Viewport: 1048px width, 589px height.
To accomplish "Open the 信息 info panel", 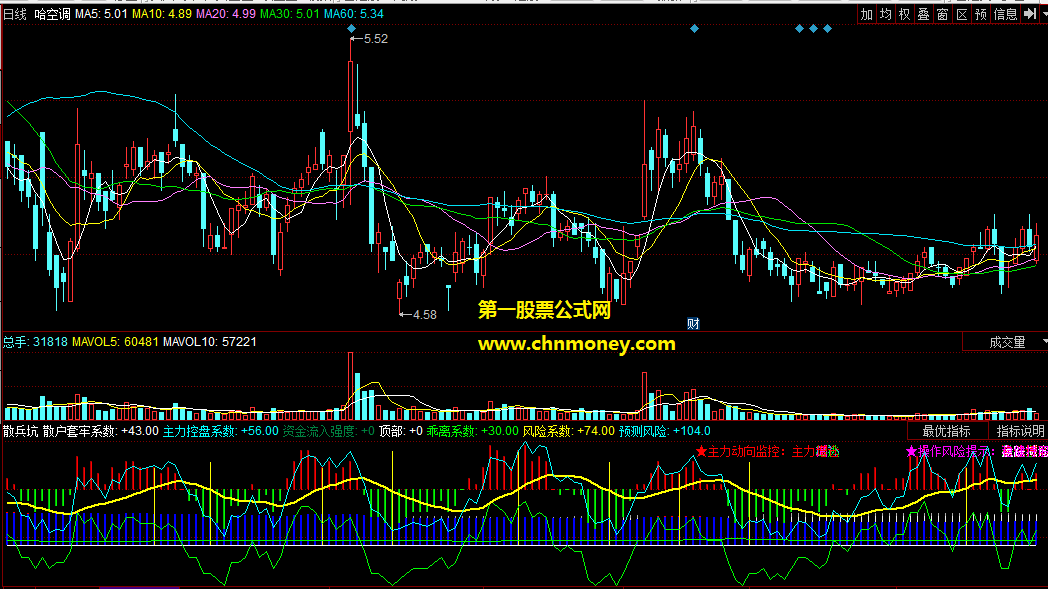I will (1005, 14).
